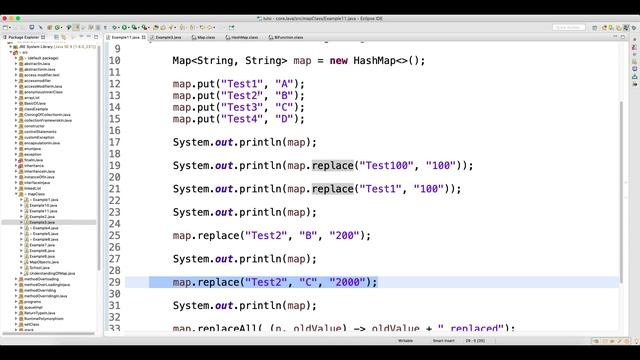Toggle Show Whitespace Characters in the toolbar

[105, 27]
